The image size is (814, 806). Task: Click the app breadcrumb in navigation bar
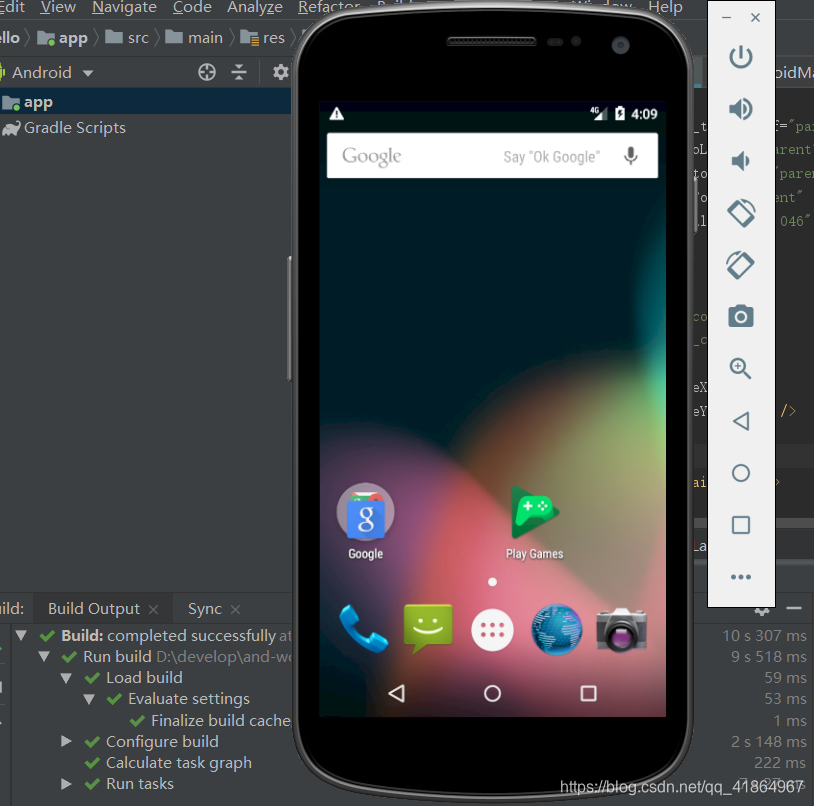(x=62, y=38)
